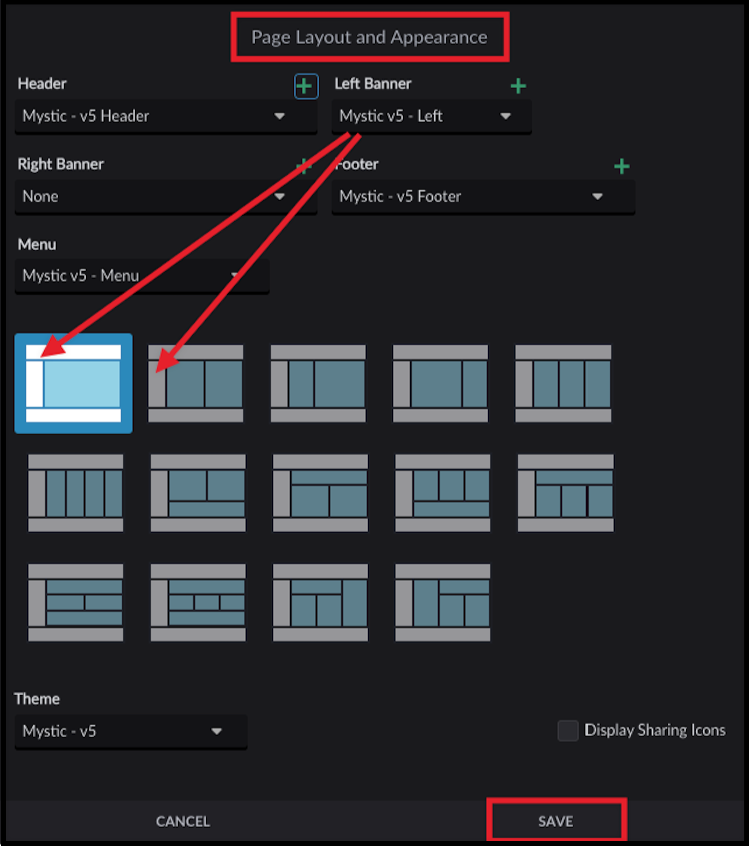749x846 pixels.
Task: Select layout with two columns above one row
Action: (198, 493)
